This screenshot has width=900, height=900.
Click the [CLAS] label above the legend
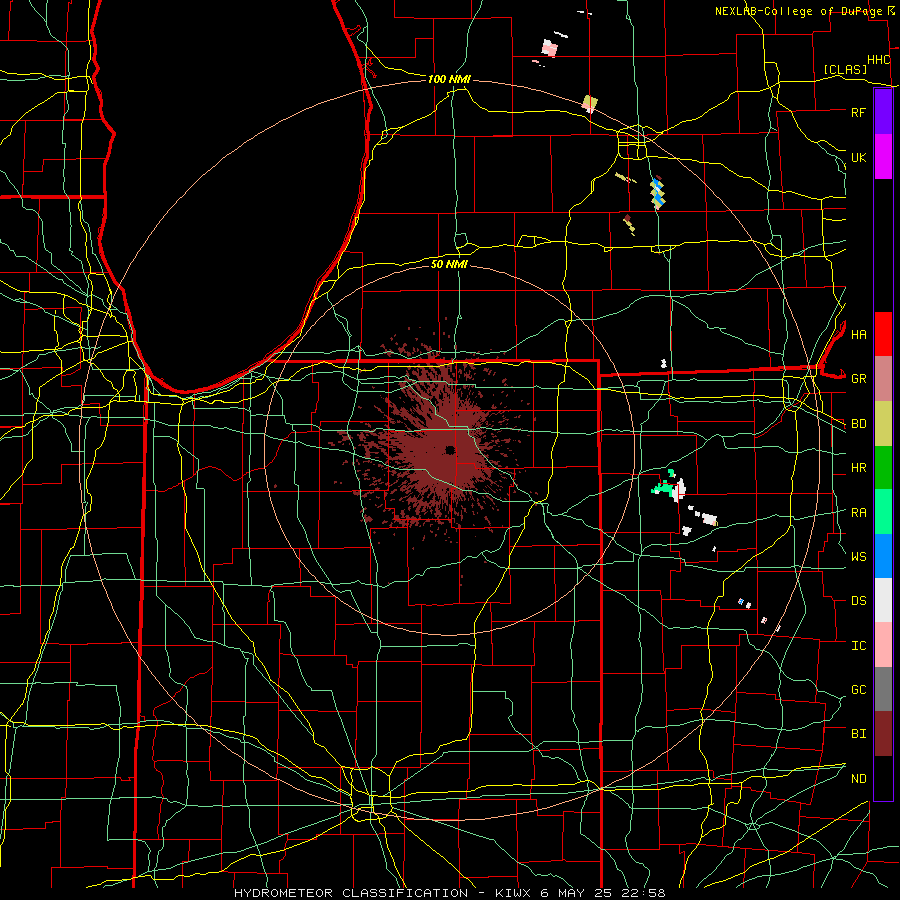[845, 70]
